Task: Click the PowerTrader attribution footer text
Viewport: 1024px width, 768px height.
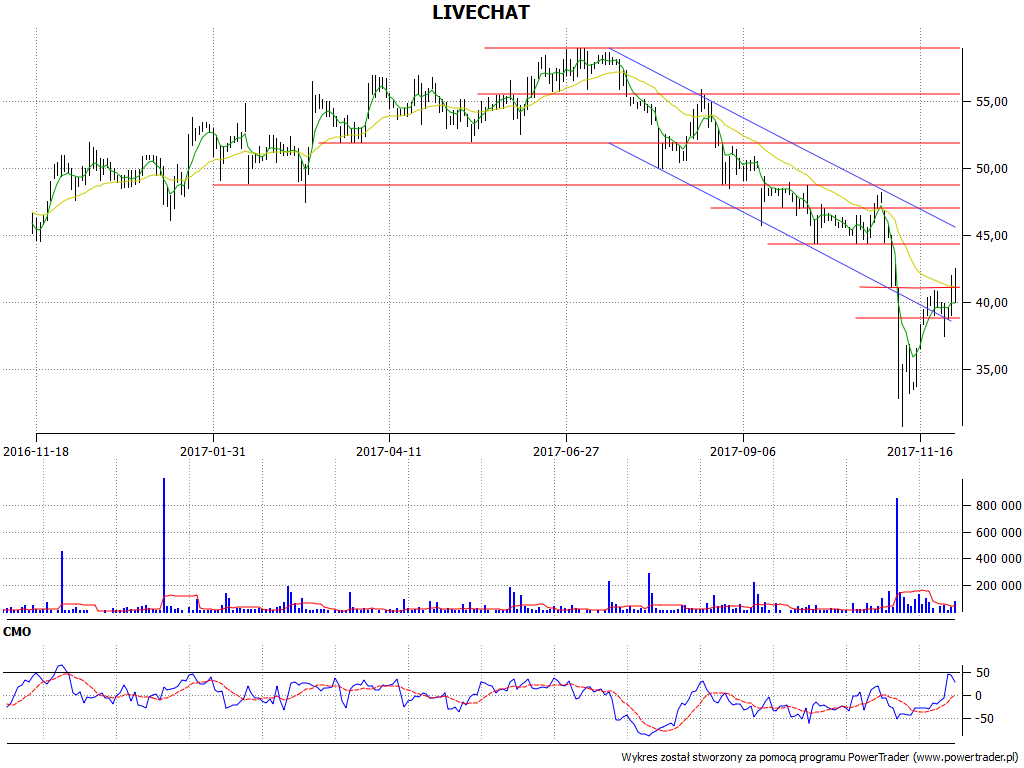Action: pyautogui.click(x=820, y=758)
